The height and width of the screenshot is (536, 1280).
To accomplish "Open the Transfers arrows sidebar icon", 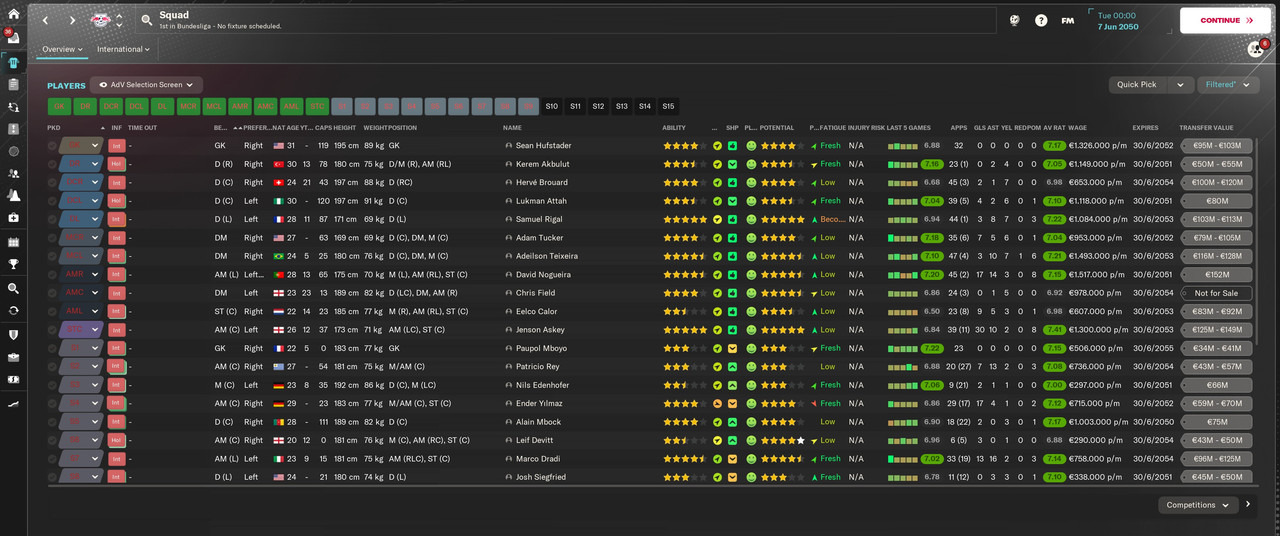I will pos(13,310).
